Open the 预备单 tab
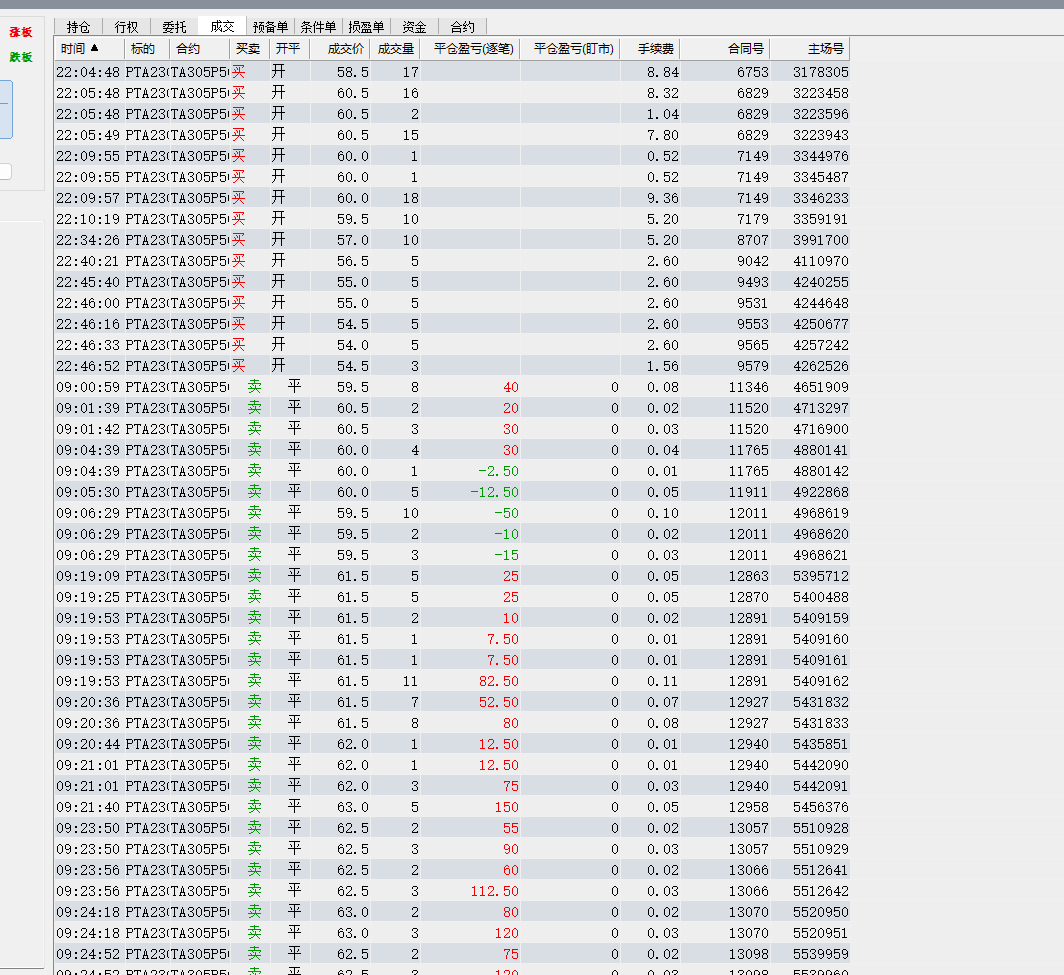Viewport: 1064px width, 975px height. pos(270,27)
